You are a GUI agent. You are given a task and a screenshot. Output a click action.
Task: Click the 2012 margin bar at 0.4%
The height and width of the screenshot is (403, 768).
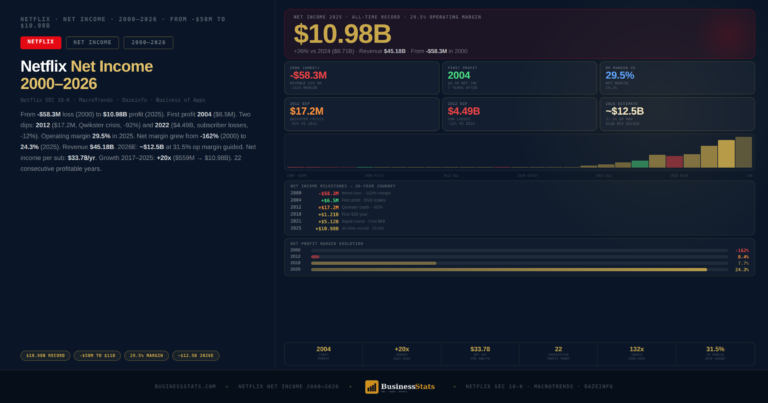519,257
